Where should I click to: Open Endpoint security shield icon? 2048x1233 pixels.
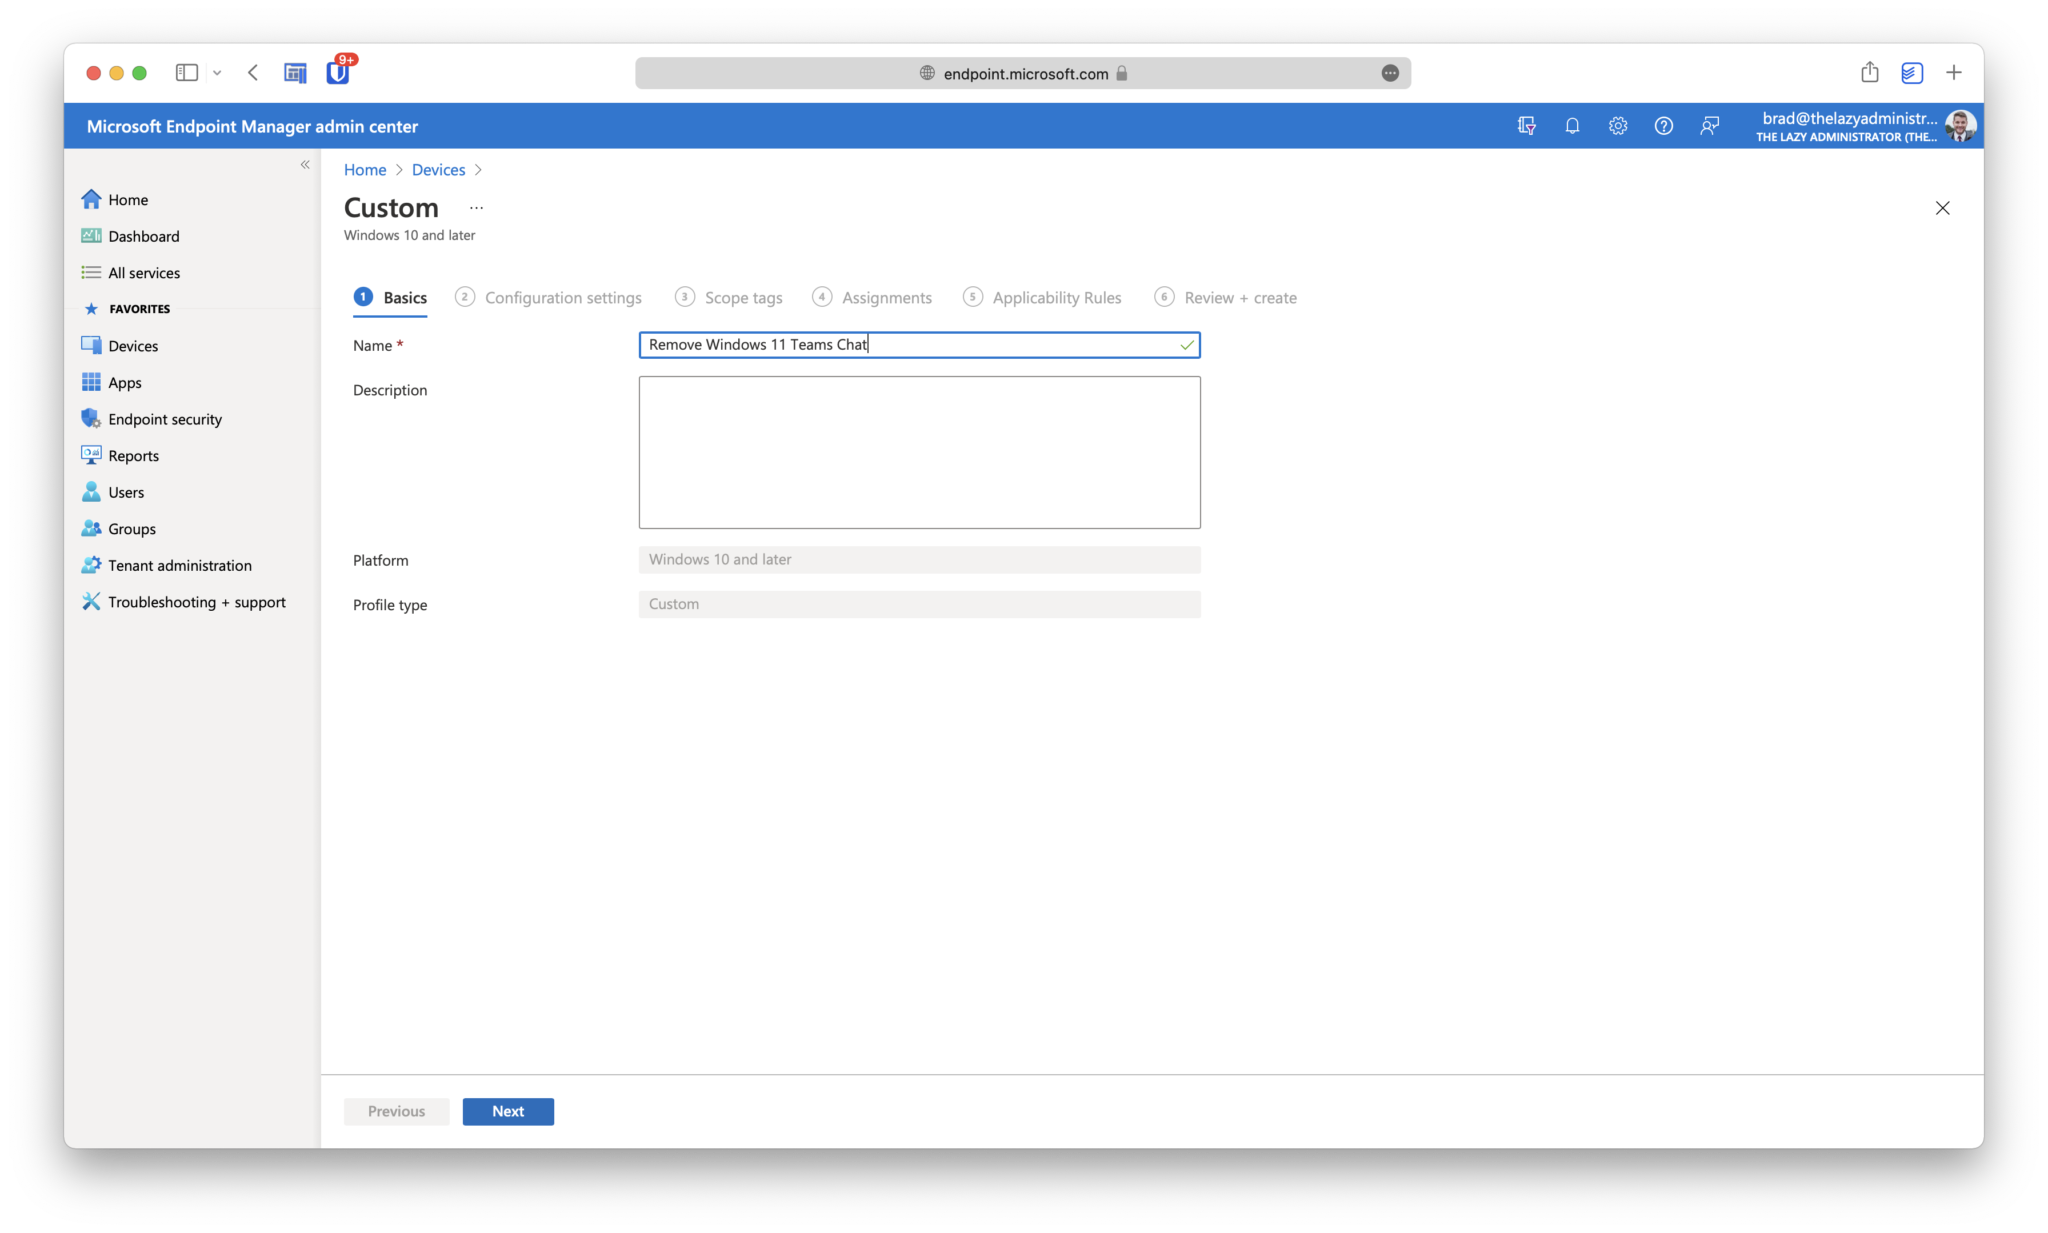tap(91, 419)
